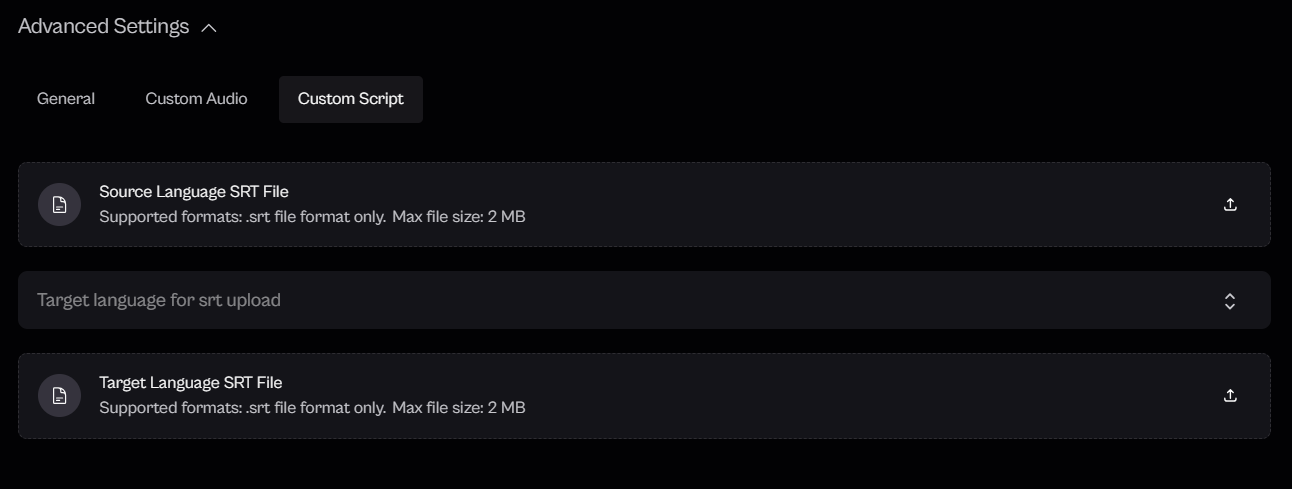Click the upload arrow for Source SRT file

point(1230,205)
